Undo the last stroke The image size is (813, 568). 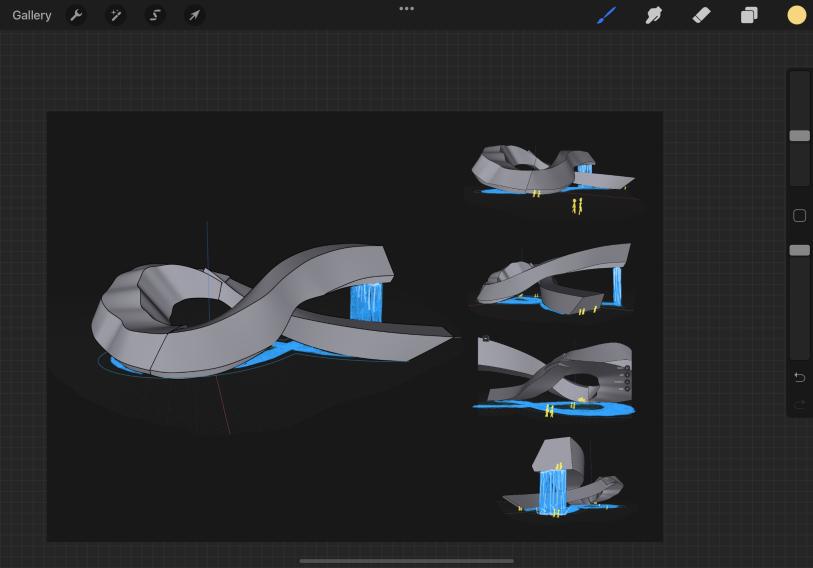pyautogui.click(x=799, y=377)
